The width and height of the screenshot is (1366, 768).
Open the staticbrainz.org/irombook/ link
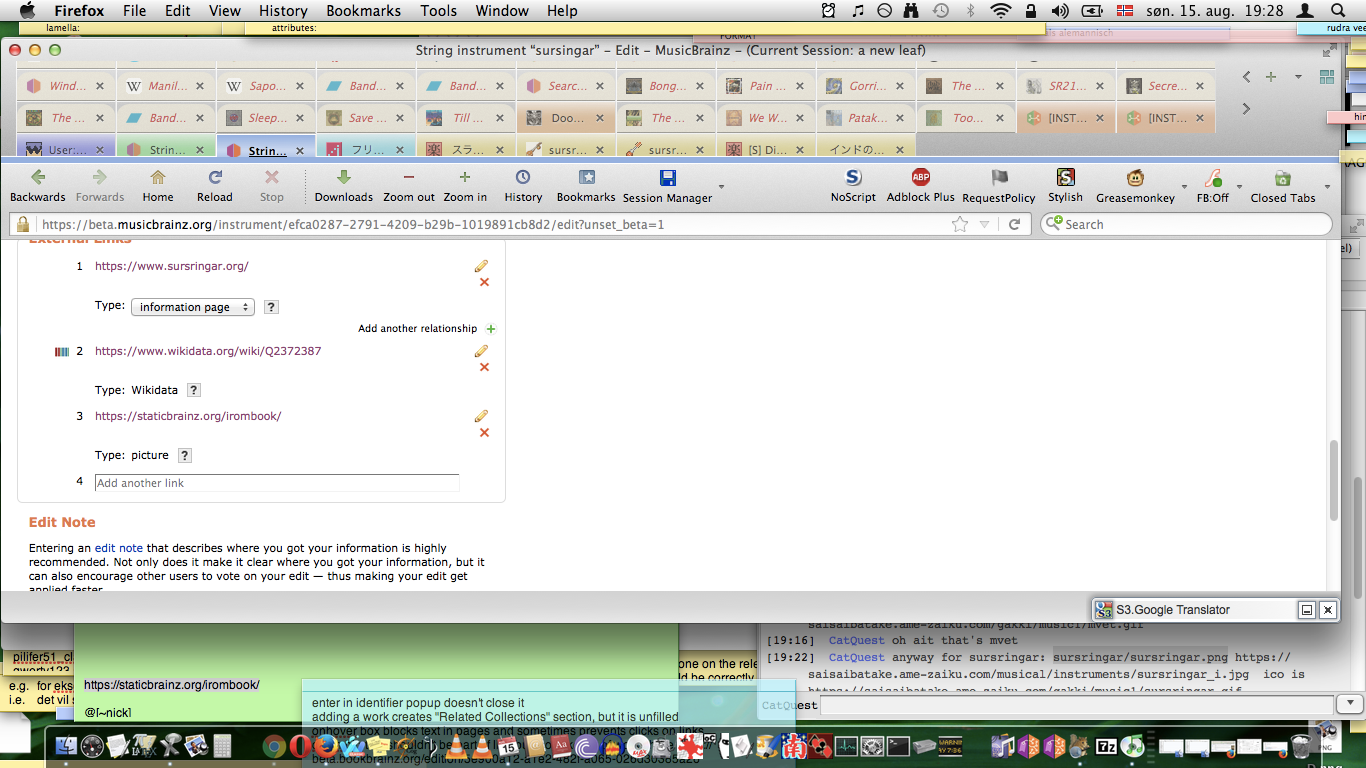[188, 416]
